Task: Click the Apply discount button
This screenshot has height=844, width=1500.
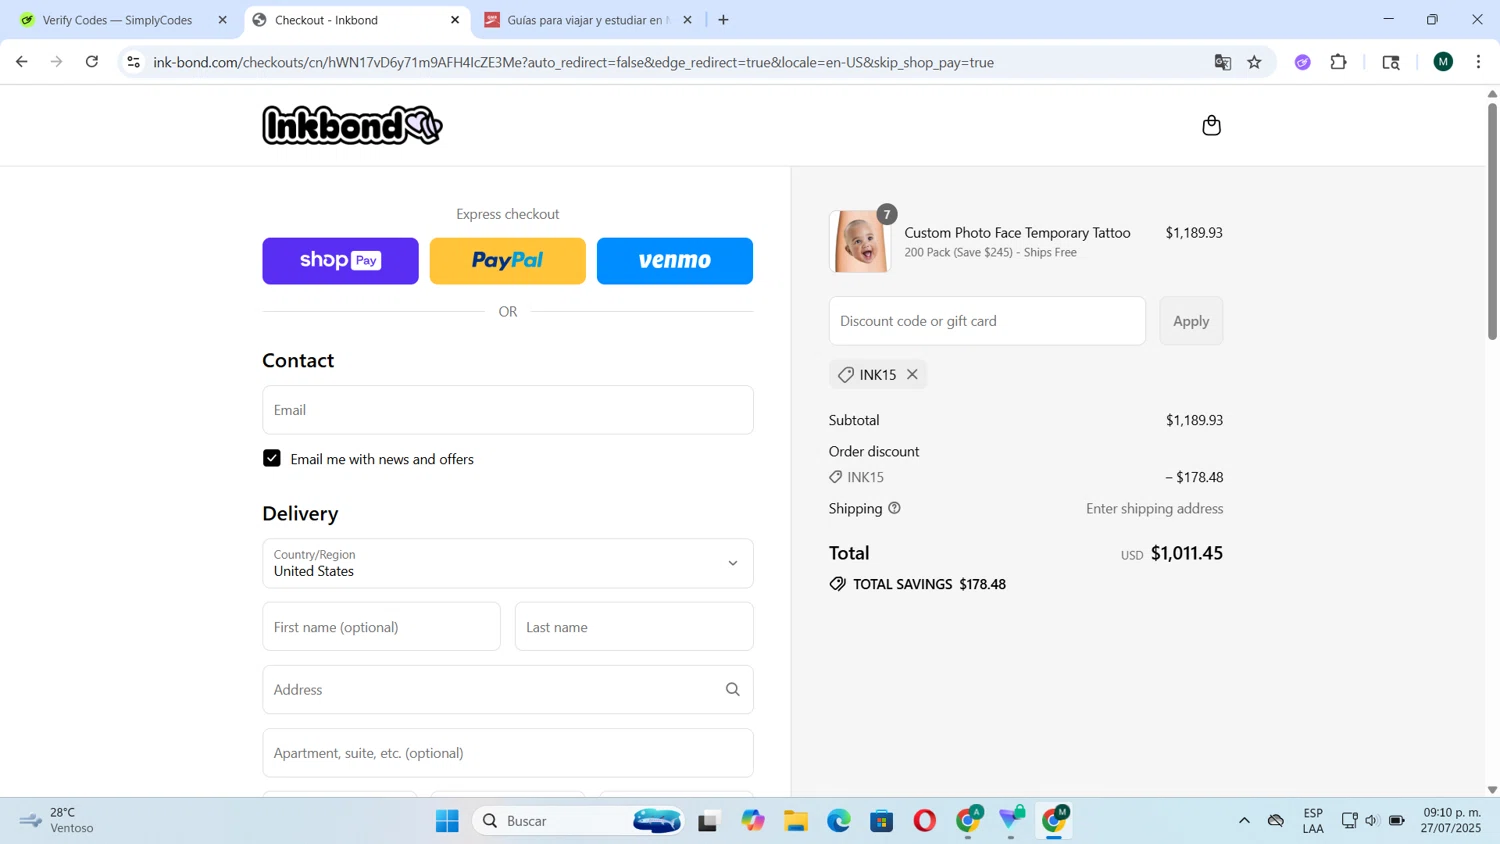Action: pos(1191,321)
